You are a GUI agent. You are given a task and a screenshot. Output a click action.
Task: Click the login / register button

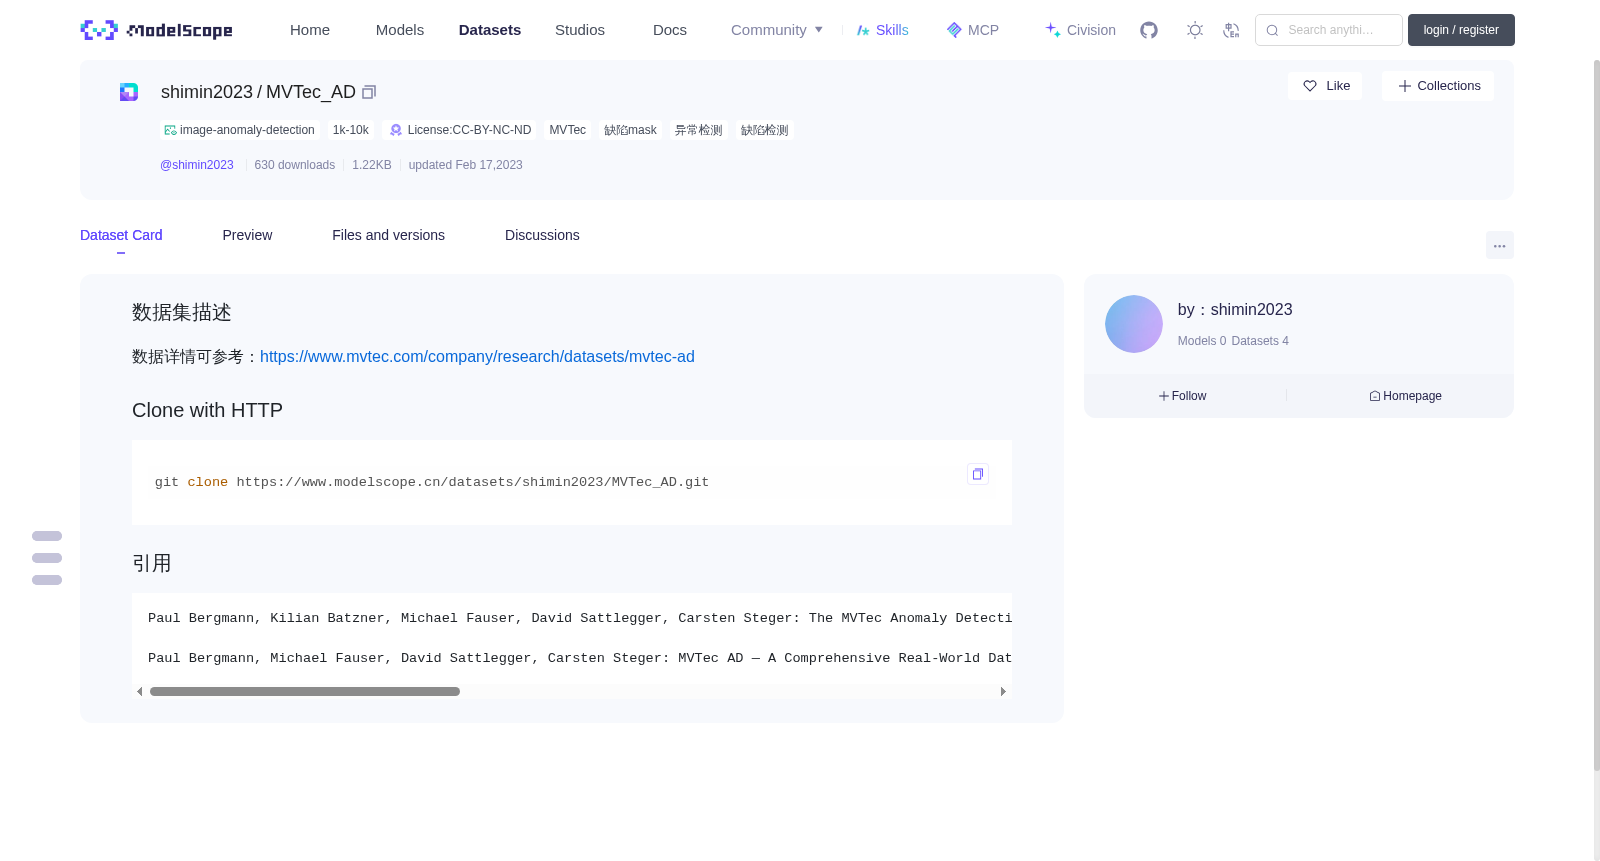coord(1461,30)
